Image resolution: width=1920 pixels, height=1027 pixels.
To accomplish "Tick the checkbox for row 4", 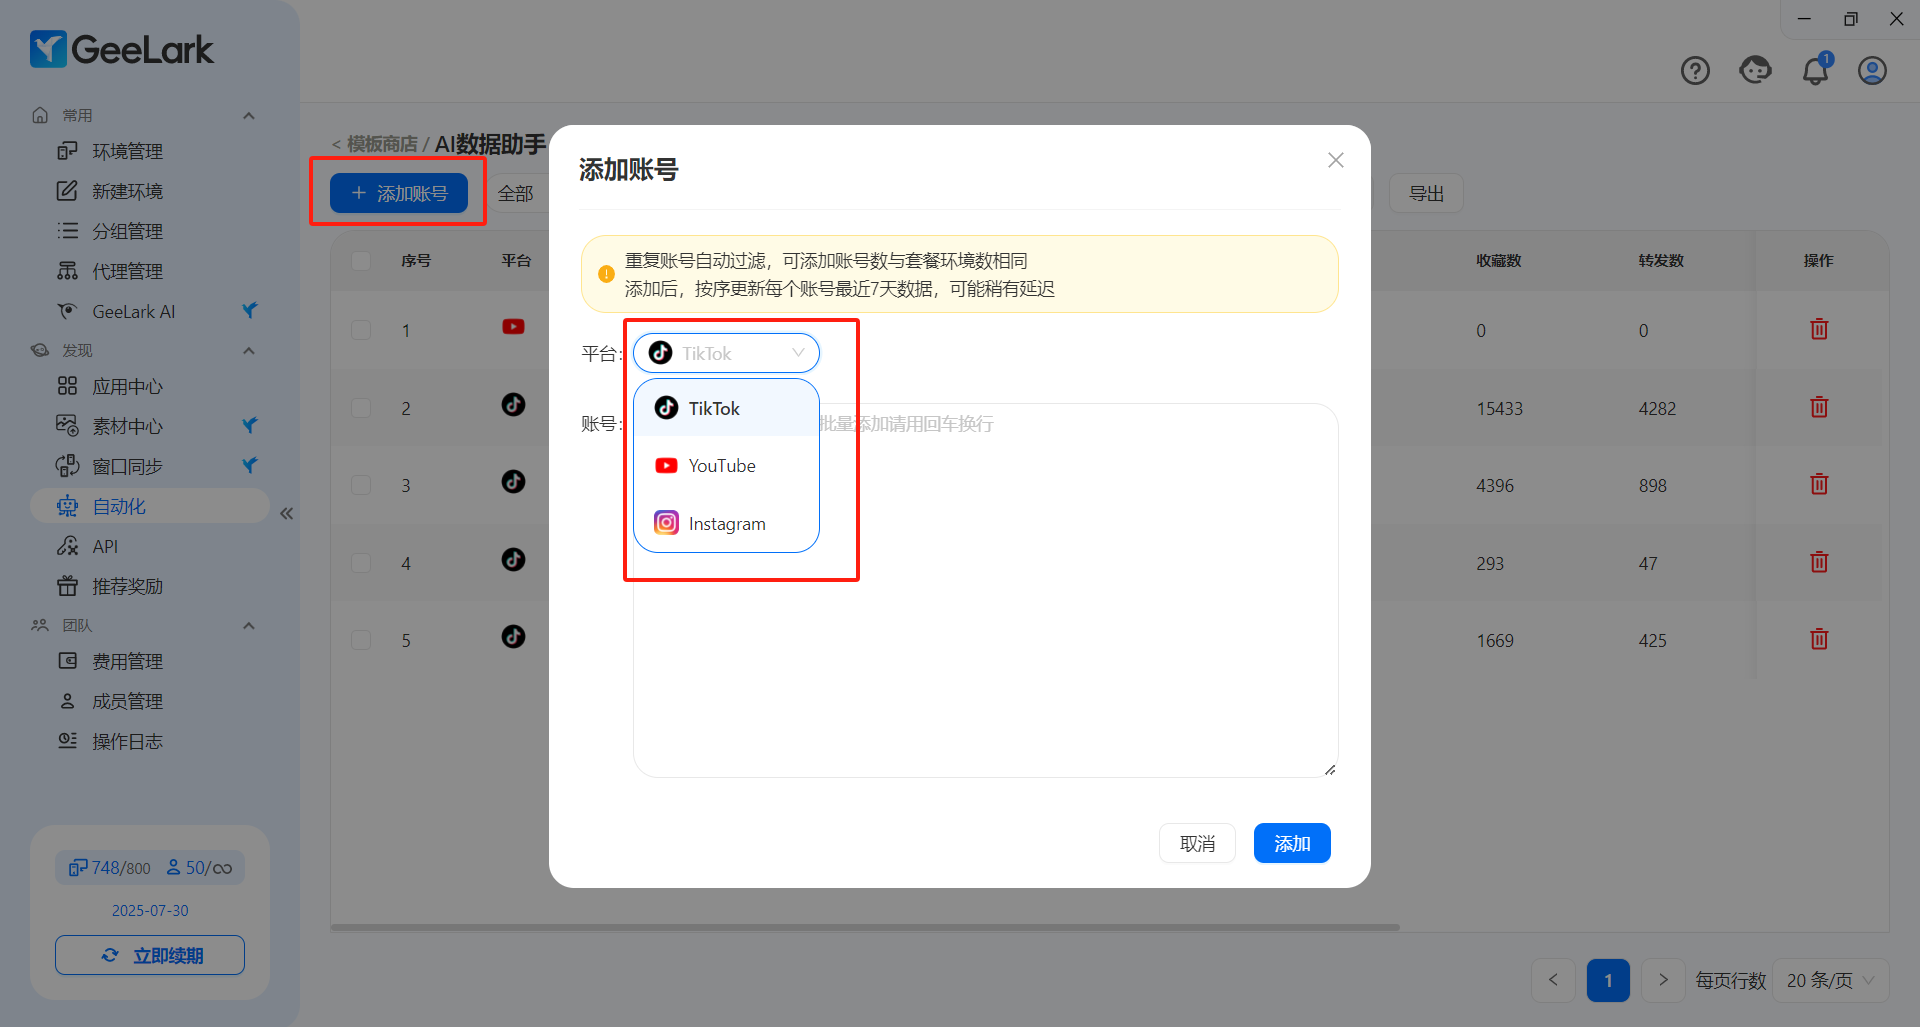I will coord(361,563).
